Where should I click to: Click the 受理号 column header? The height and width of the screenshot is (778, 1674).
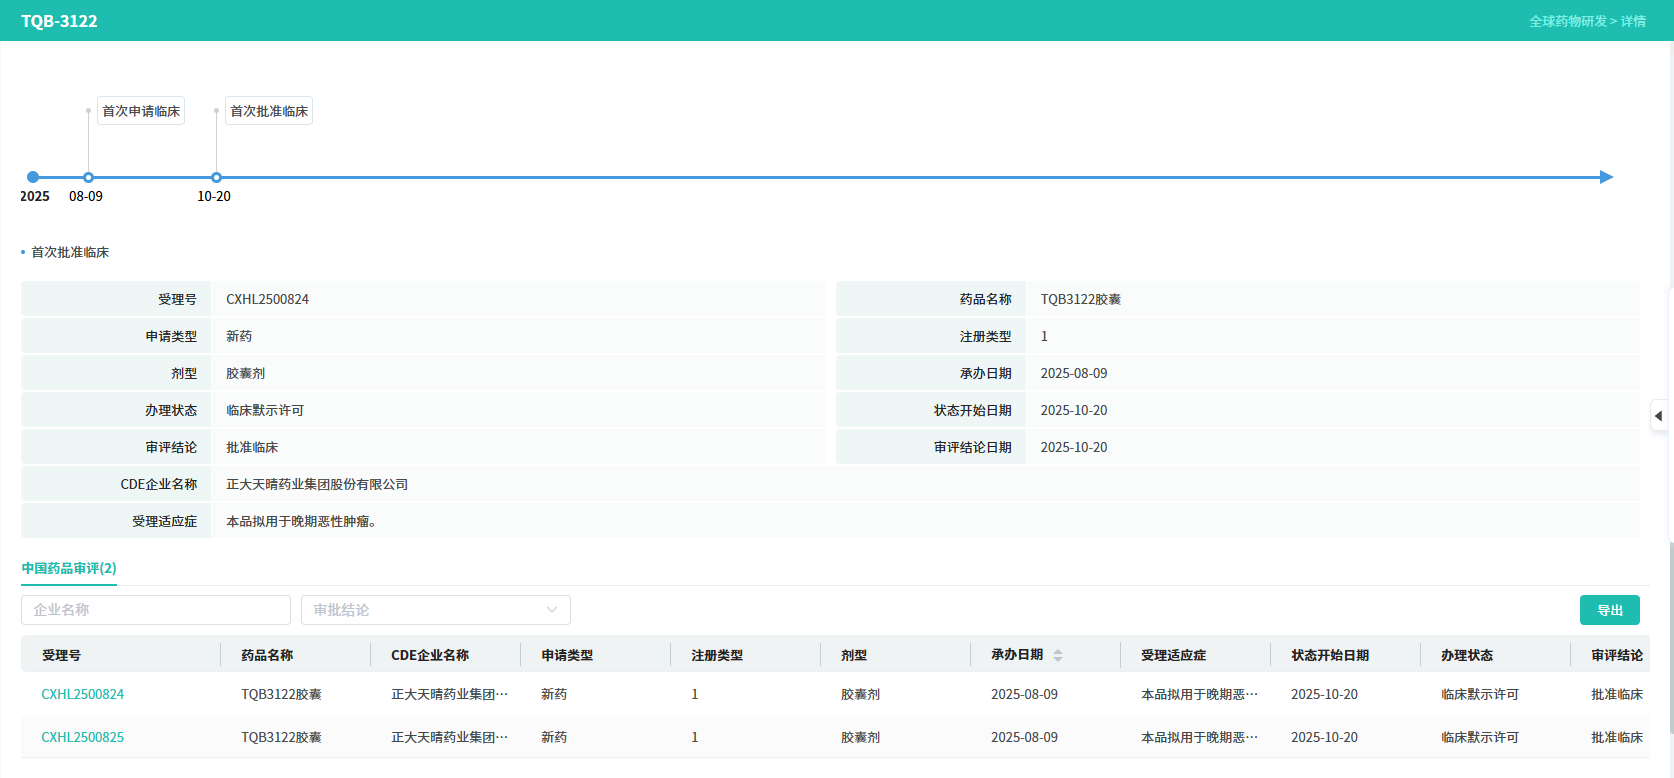pyautogui.click(x=62, y=655)
